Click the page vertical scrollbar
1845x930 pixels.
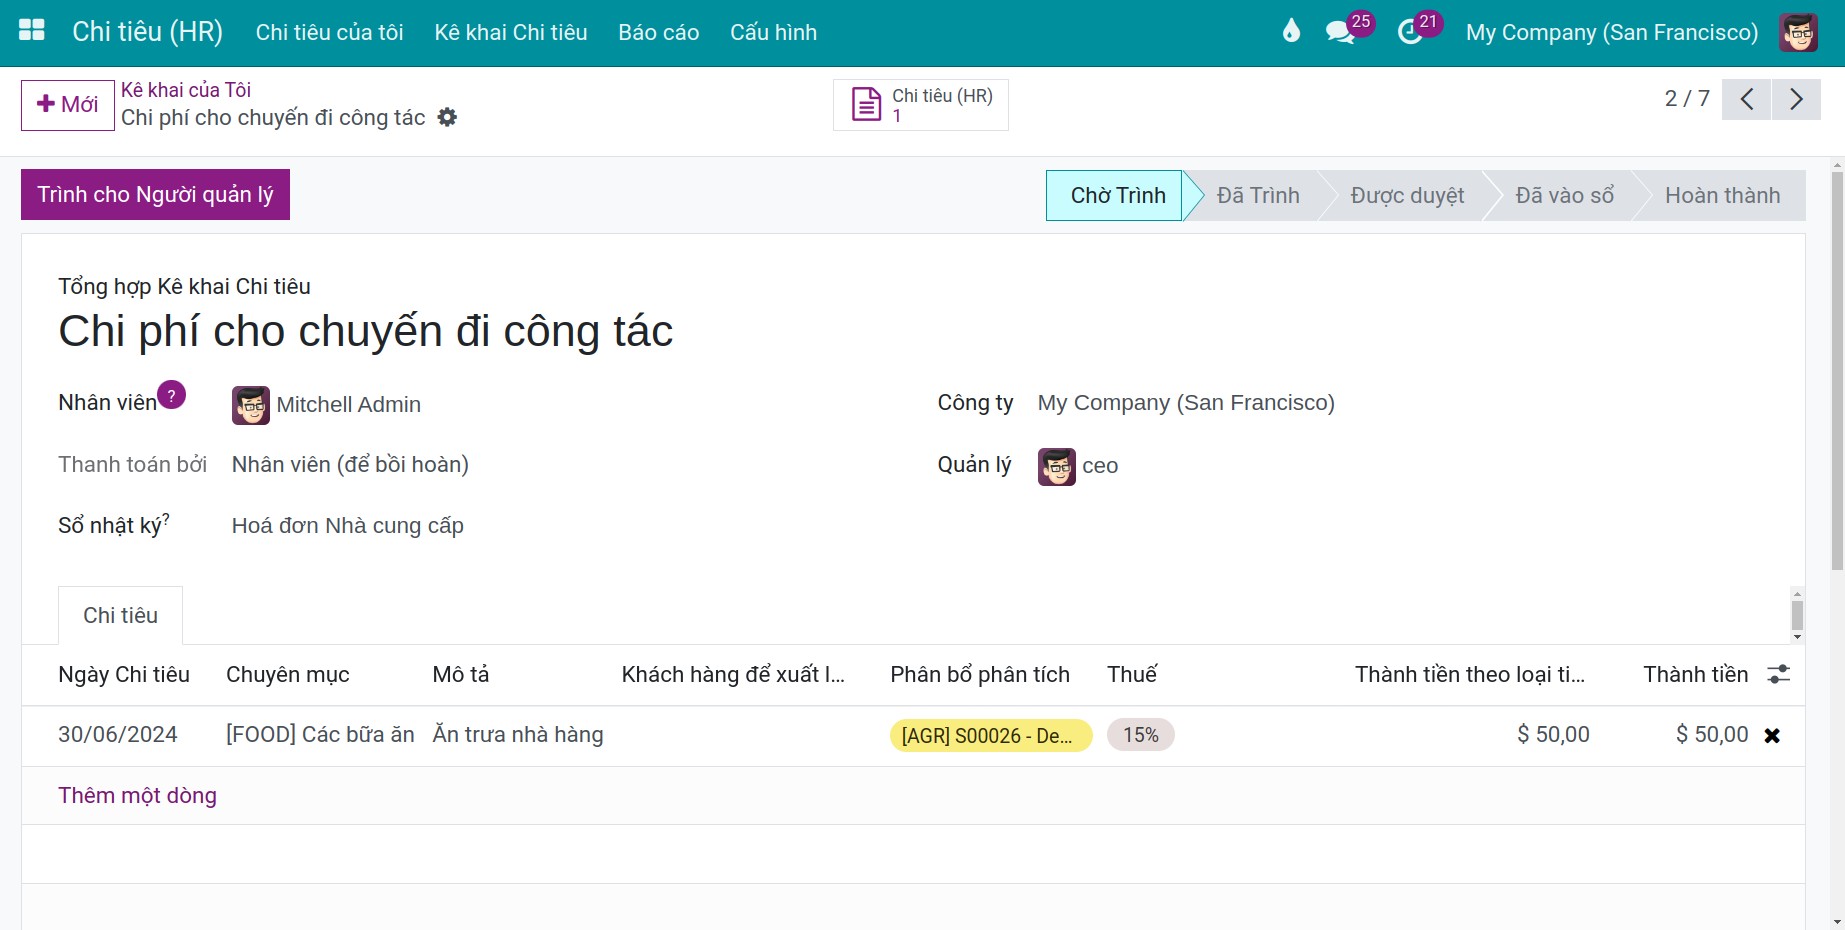point(1837,370)
